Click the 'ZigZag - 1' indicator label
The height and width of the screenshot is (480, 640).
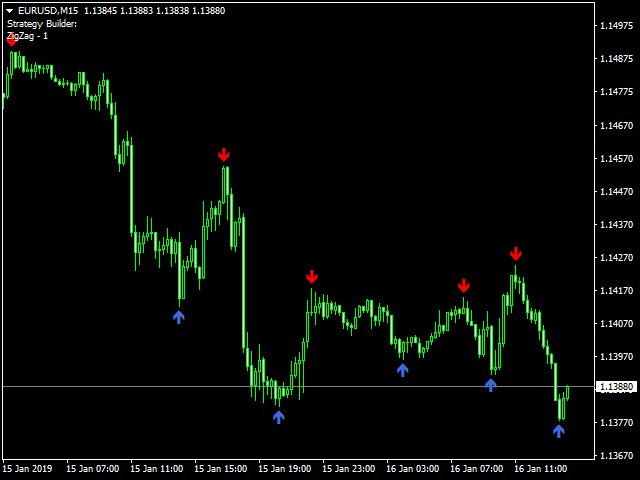(x=27, y=36)
